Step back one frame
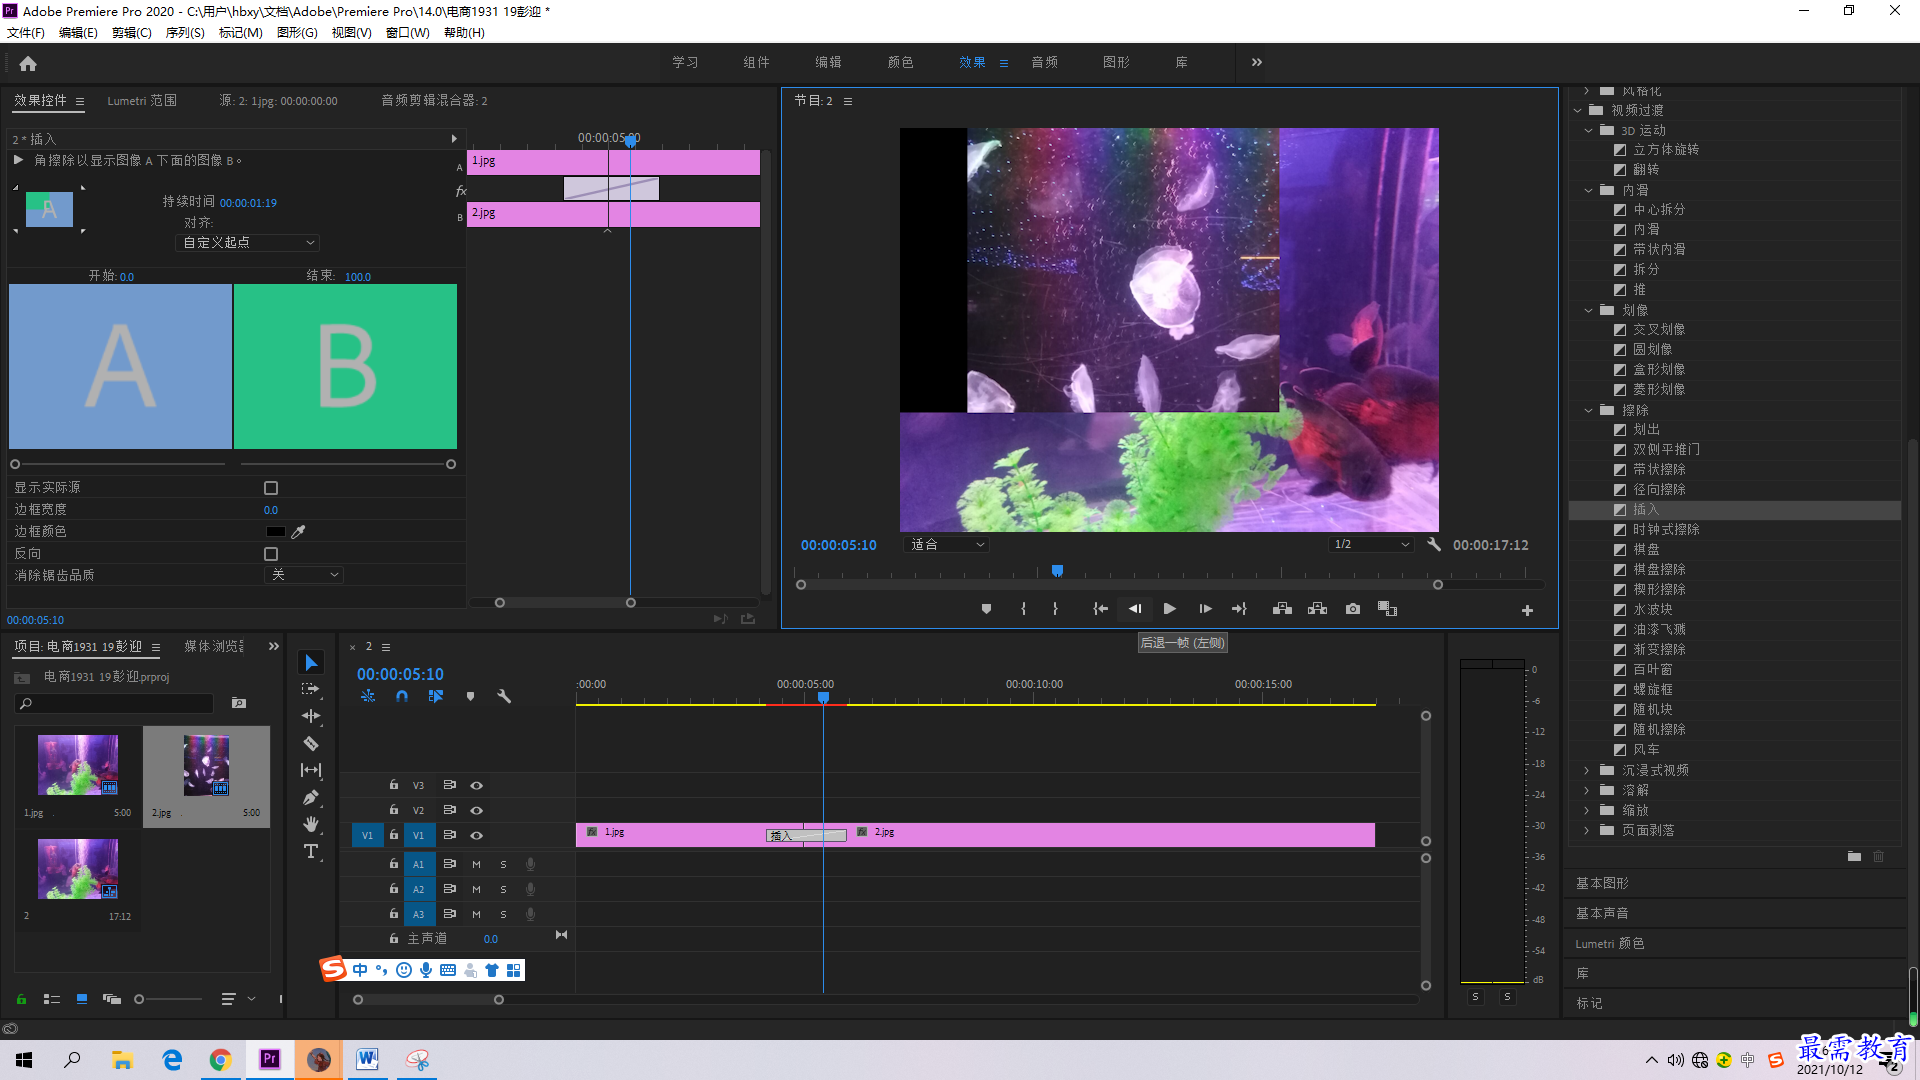Viewport: 1920px width, 1080px height. [x=1135, y=609]
